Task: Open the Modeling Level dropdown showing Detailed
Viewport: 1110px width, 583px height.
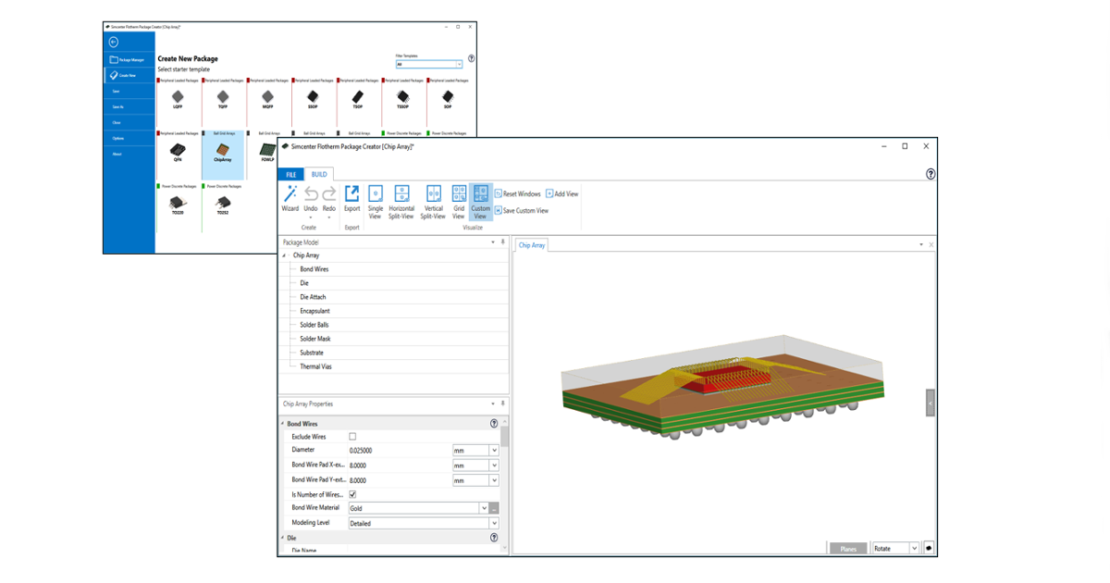Action: click(493, 523)
